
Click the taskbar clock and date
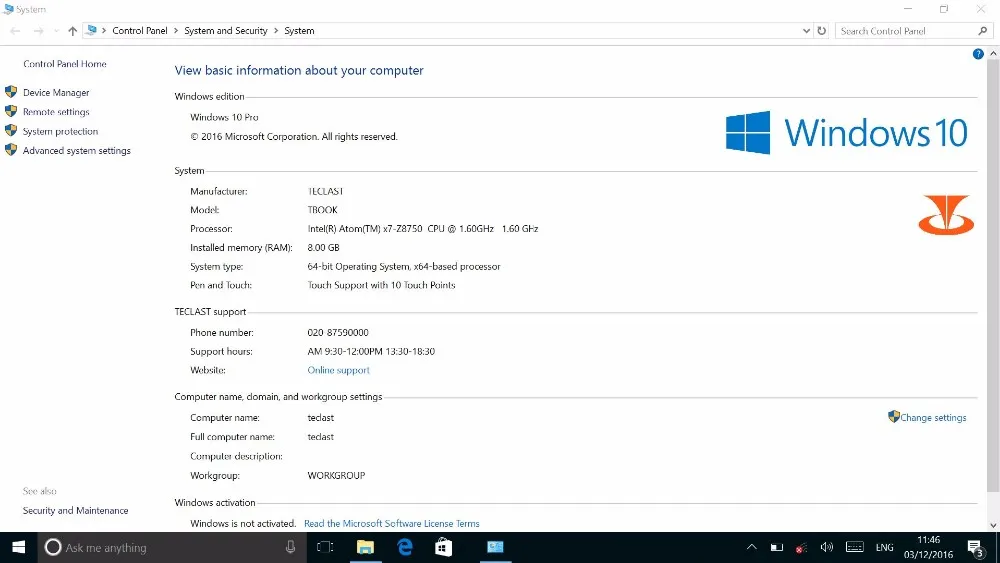[929, 547]
